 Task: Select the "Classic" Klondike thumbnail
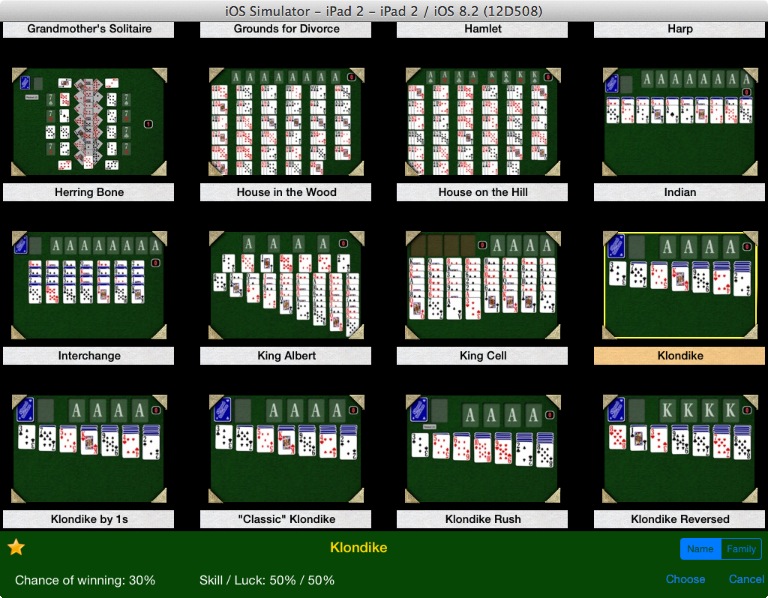pos(286,449)
